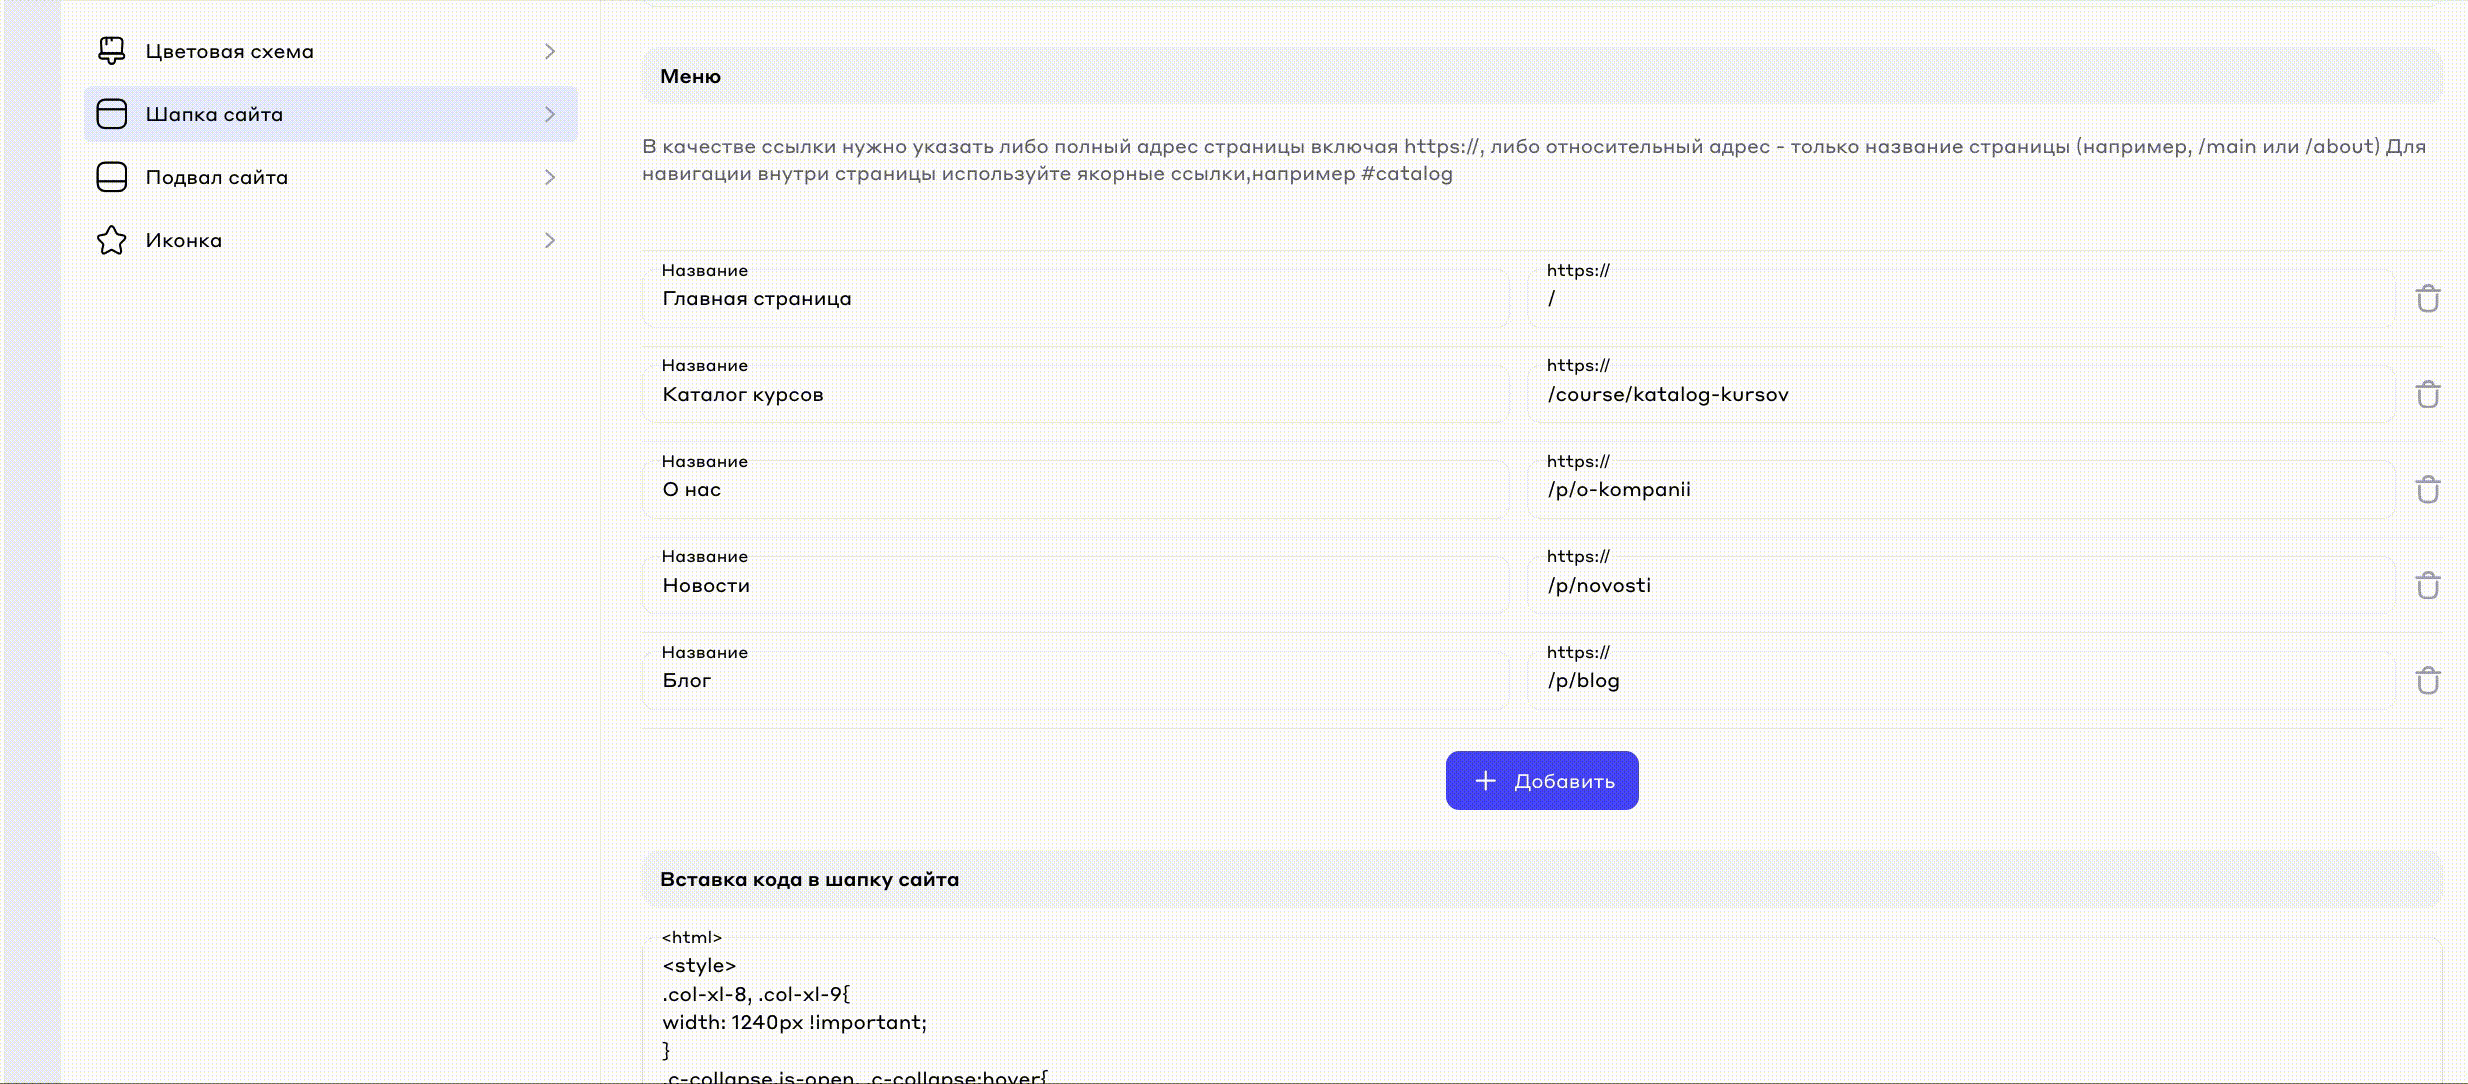Edit the /p/blog link field
This screenshot has width=2468, height=1084.
click(1960, 681)
